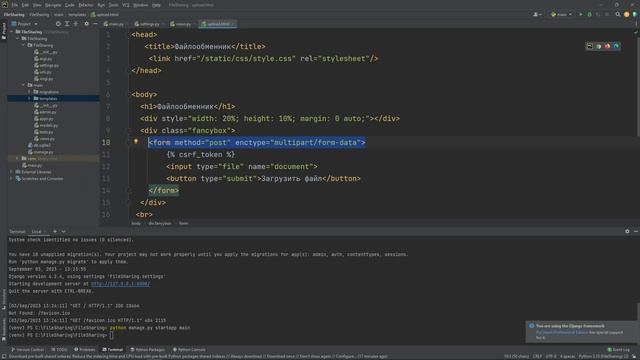Open Terminal panel settings gear
Viewport: 640px width, 360px height.
[x=627, y=231]
